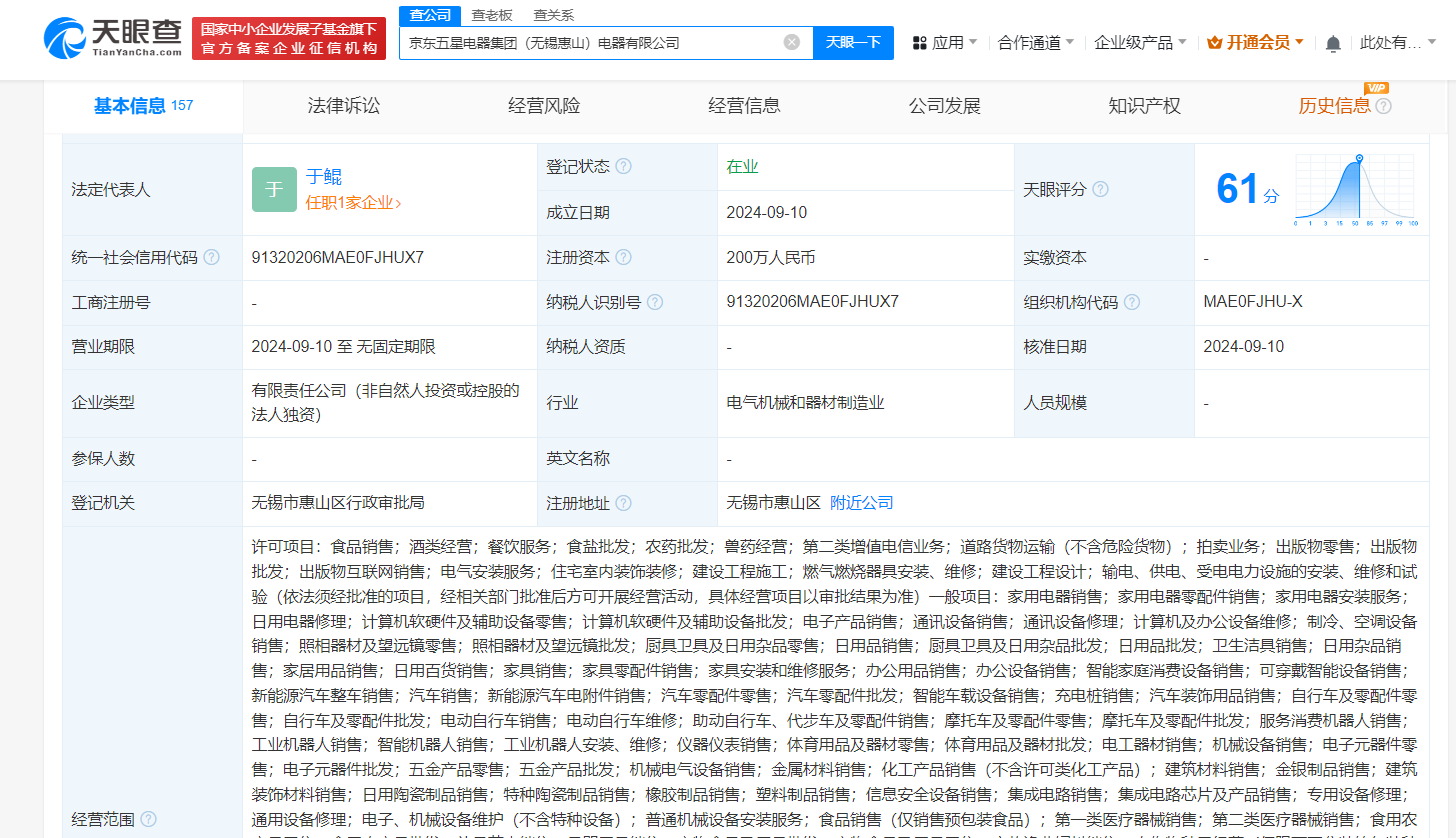Switch to the 查老板 tab
This screenshot has width=1456, height=838.
coord(491,15)
